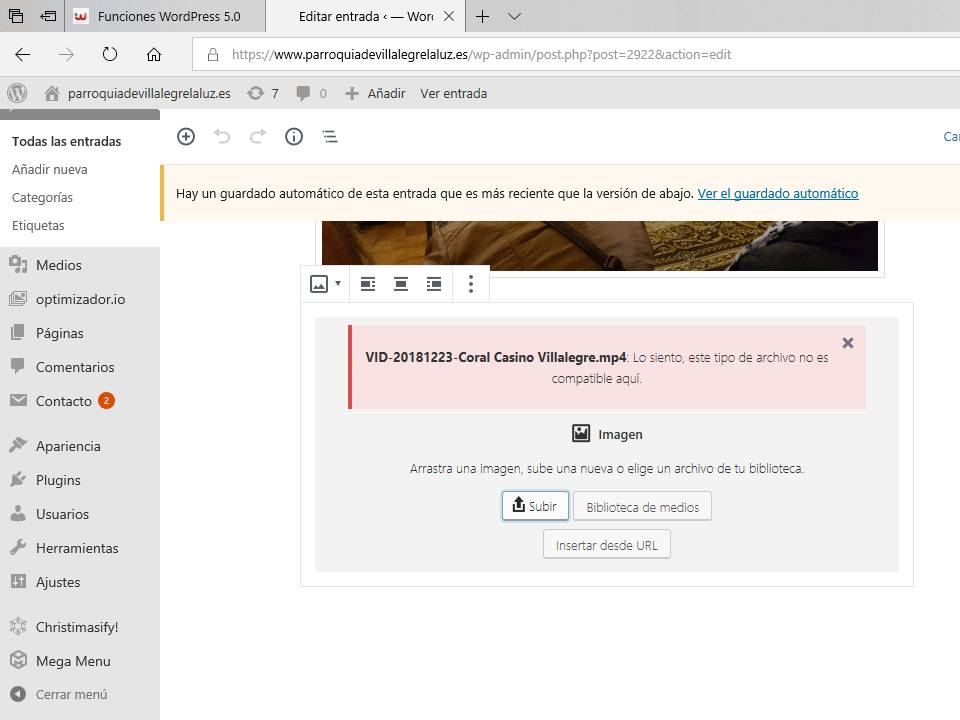Click the padlock site security icon
The height and width of the screenshot is (720, 960).
pyautogui.click(x=212, y=54)
